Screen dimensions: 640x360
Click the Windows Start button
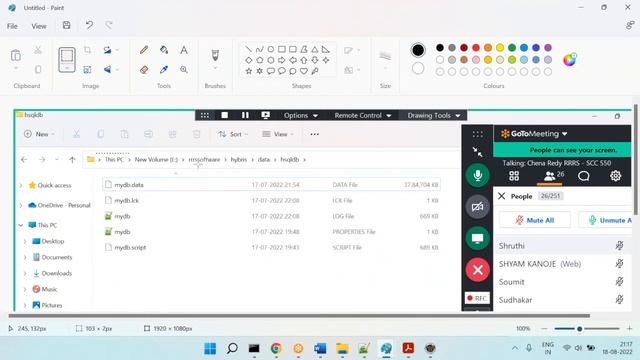point(210,348)
